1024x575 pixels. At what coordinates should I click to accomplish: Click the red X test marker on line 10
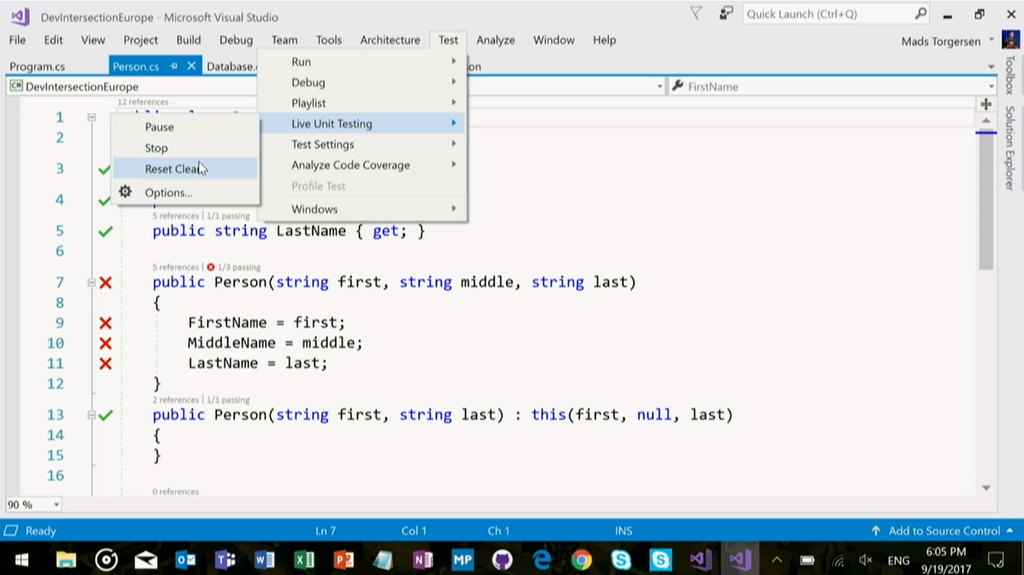[105, 343]
